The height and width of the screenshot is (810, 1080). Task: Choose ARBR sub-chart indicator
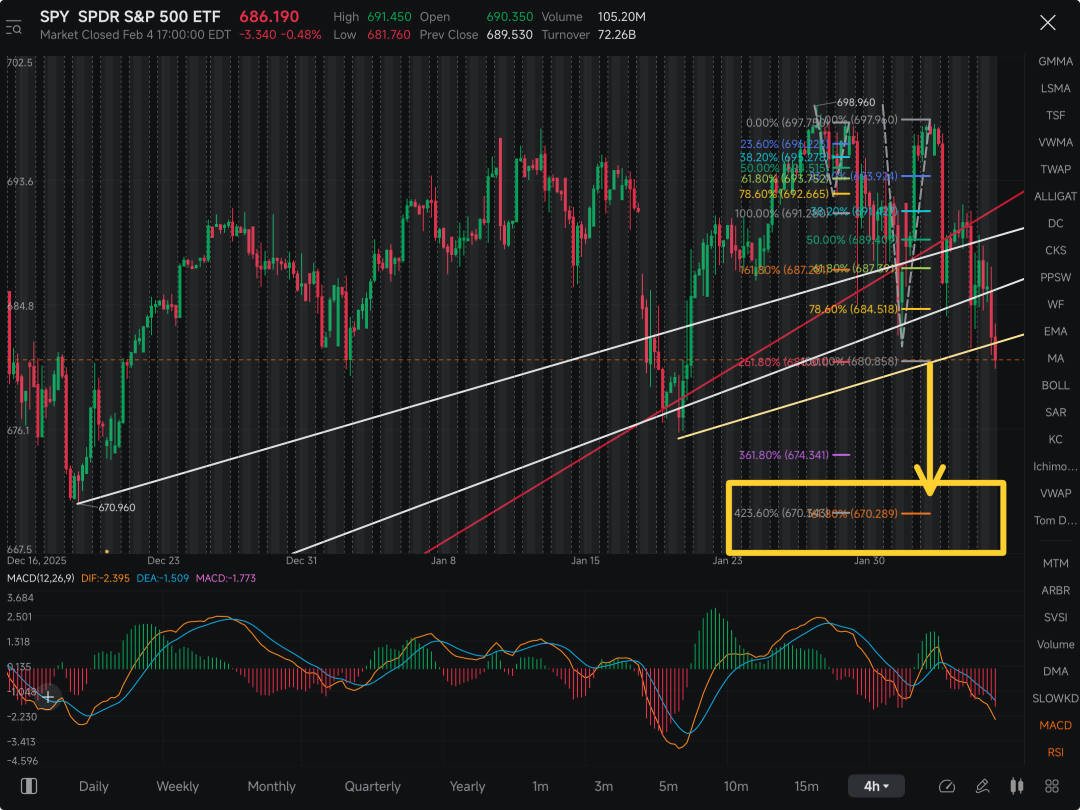click(x=1055, y=590)
